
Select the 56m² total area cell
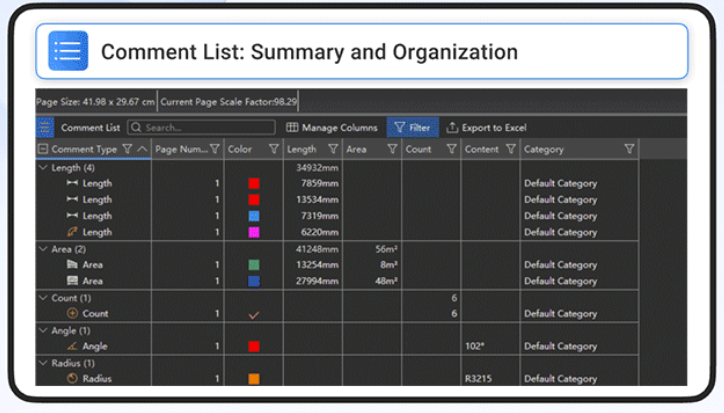tap(386, 249)
